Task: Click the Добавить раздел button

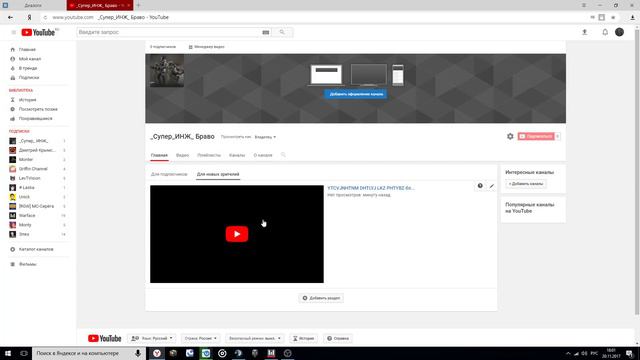Action: point(321,298)
